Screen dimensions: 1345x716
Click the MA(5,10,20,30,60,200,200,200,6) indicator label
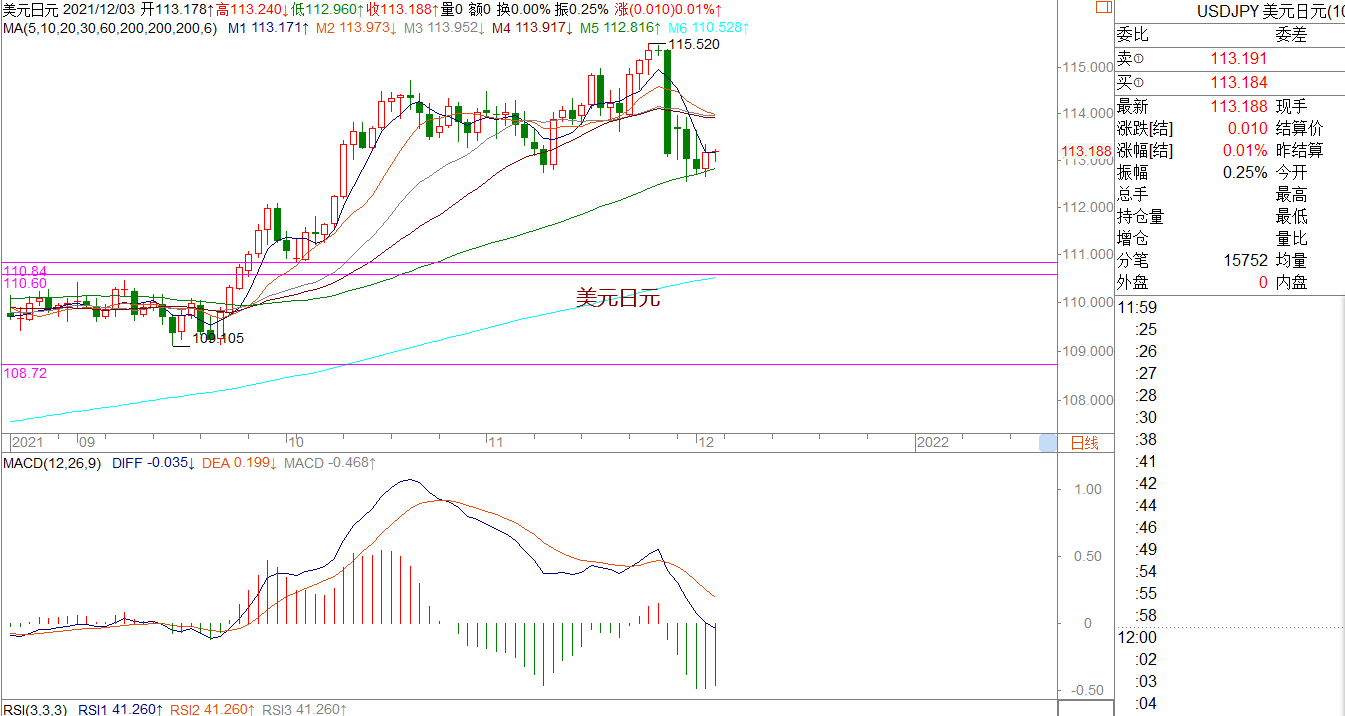click(x=109, y=27)
